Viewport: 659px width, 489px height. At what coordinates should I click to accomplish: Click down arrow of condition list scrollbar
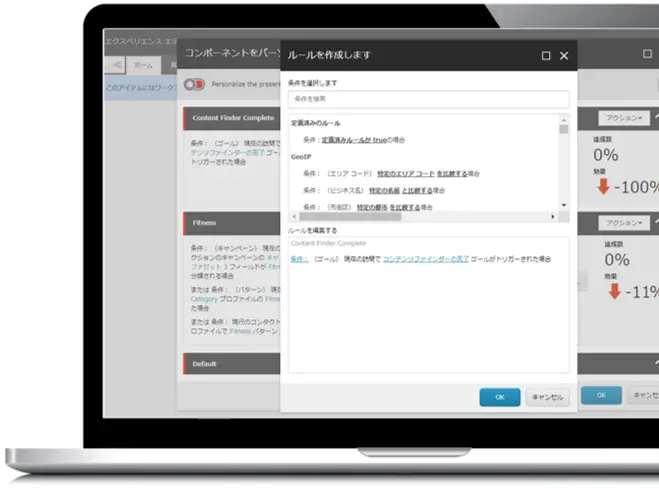(564, 204)
